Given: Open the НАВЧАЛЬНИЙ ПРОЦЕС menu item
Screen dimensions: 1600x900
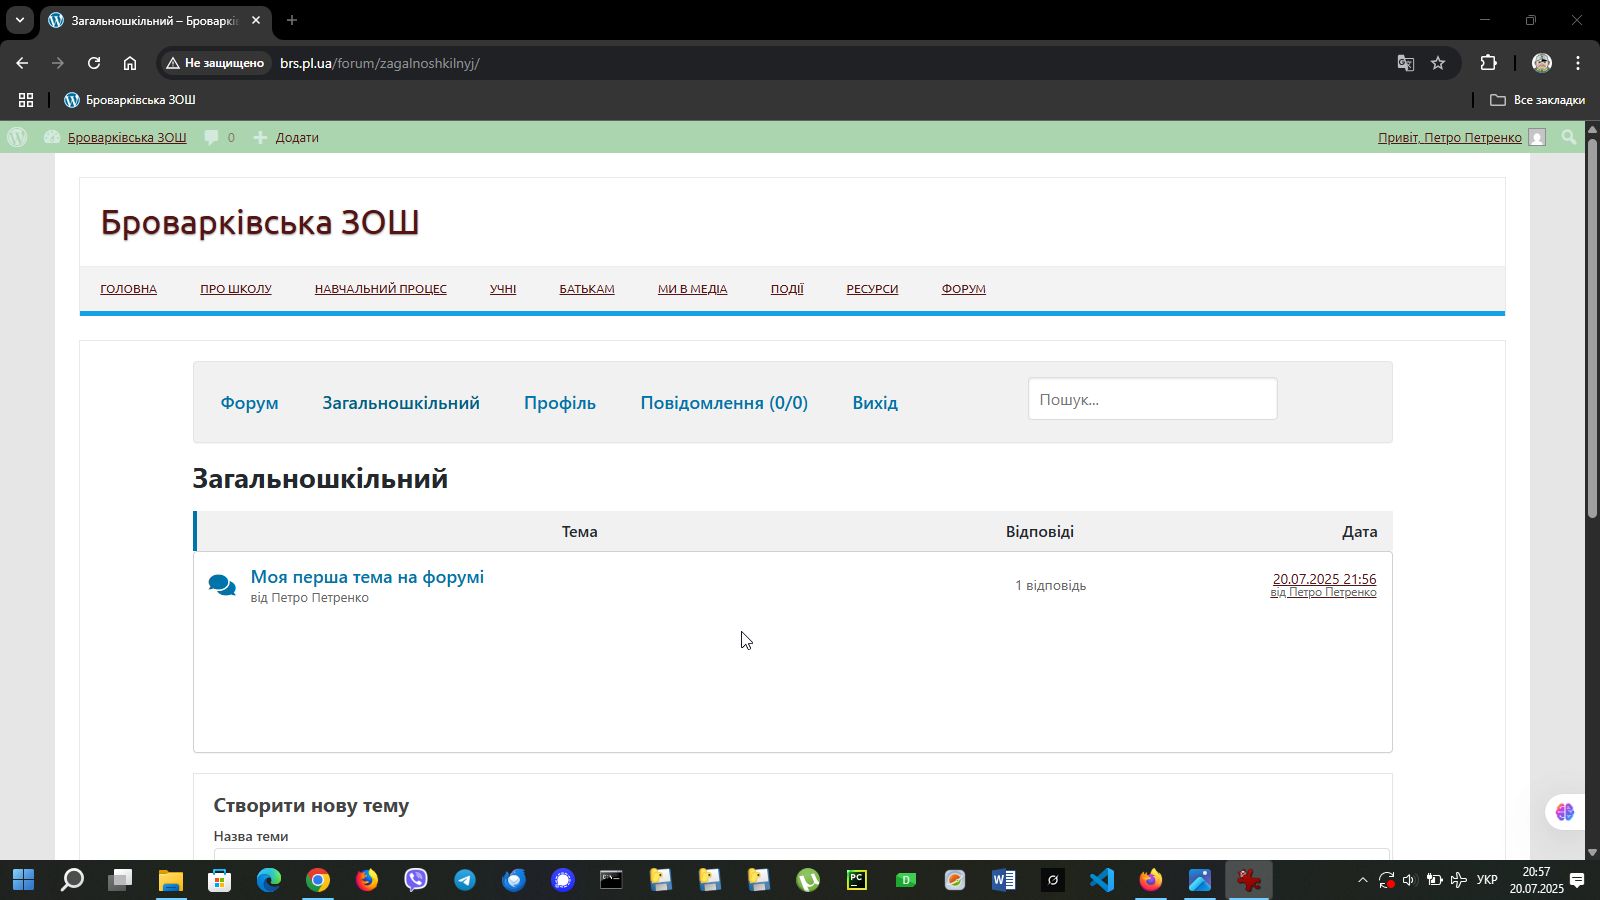Looking at the screenshot, I should pyautogui.click(x=380, y=289).
